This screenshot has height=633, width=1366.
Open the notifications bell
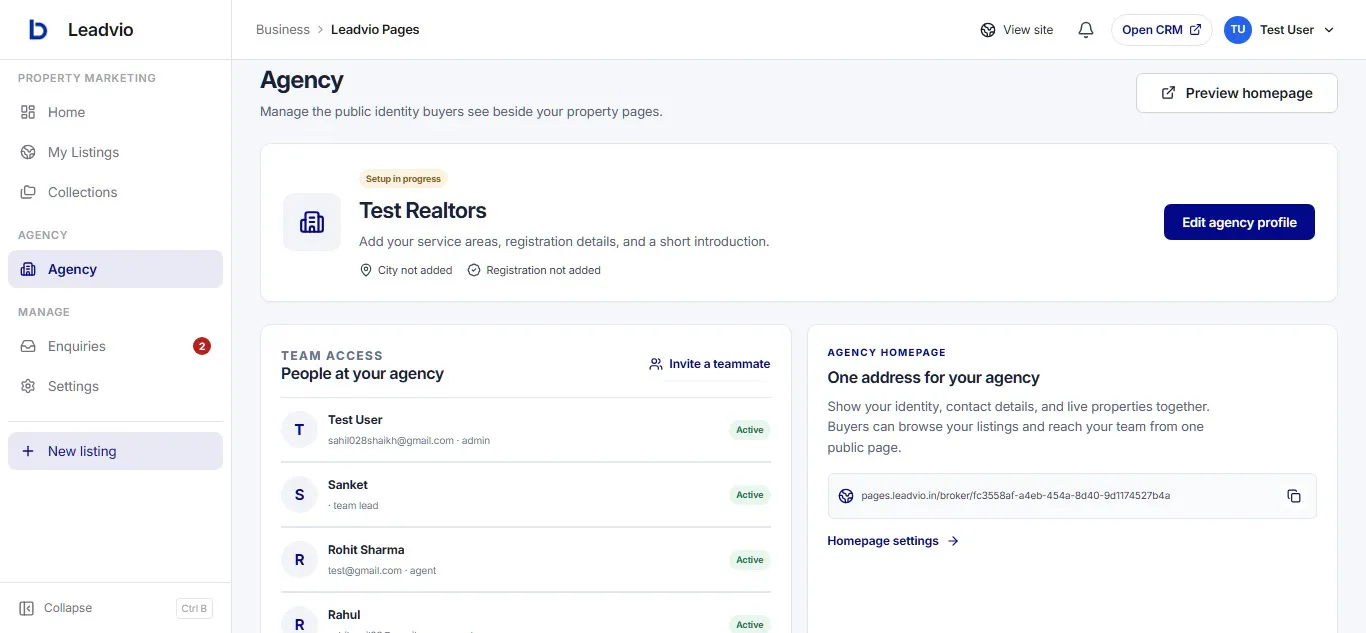pos(1086,30)
